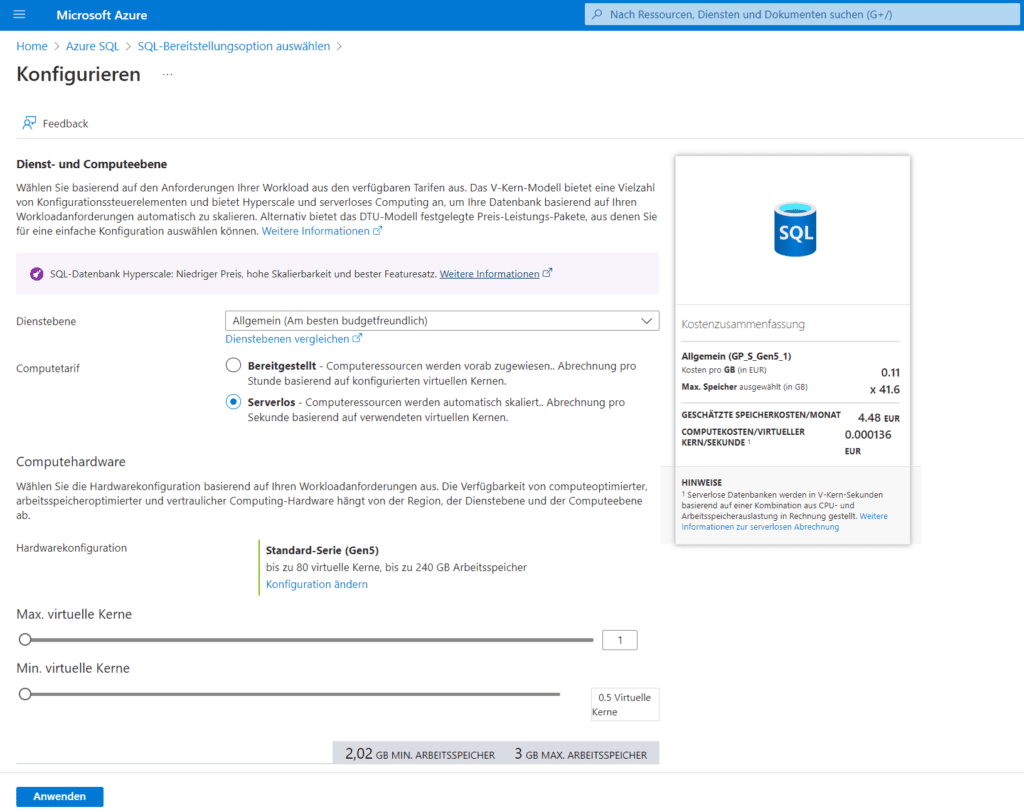Click Max. virtuelle Kerne slider handle
The image size is (1024, 812).
25,640
